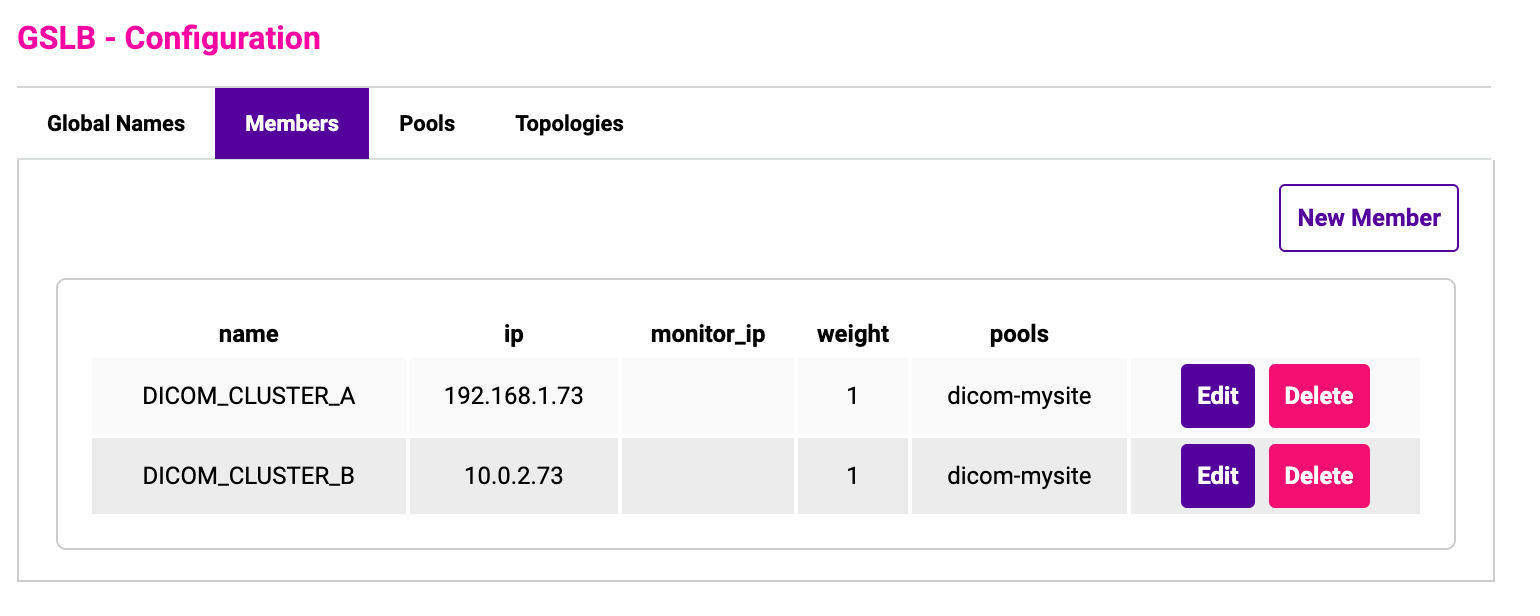This screenshot has height=616, width=1540.
Task: Delete the DICOM_CLUSTER_B member
Action: [1319, 476]
